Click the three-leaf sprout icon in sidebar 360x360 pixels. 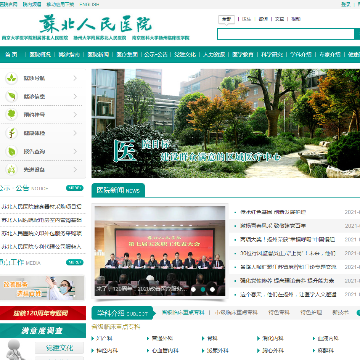(12, 78)
